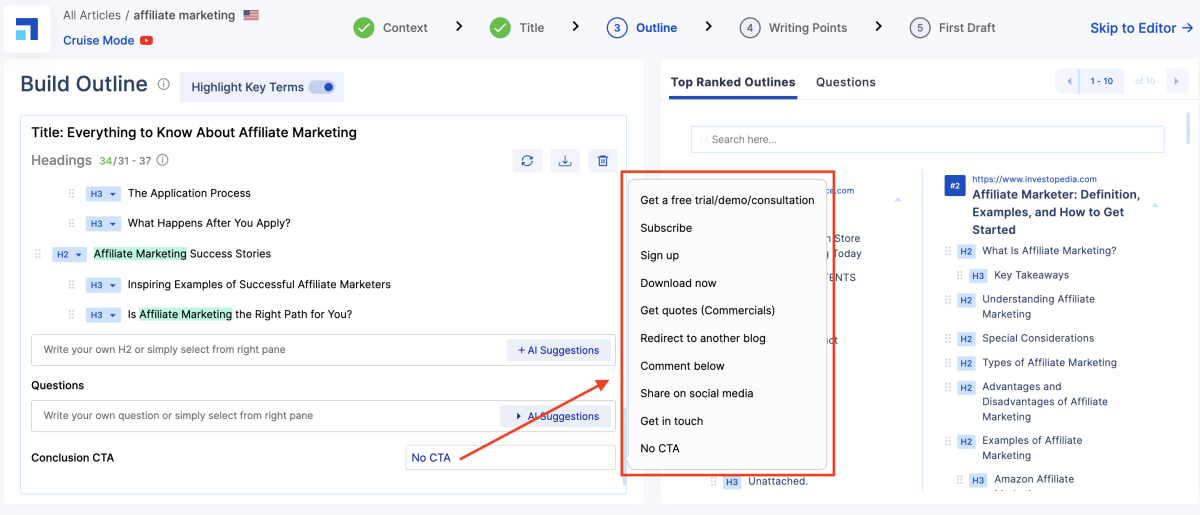The width and height of the screenshot is (1200, 515).
Task: Click the app logo in top-left corner
Action: coord(28,28)
